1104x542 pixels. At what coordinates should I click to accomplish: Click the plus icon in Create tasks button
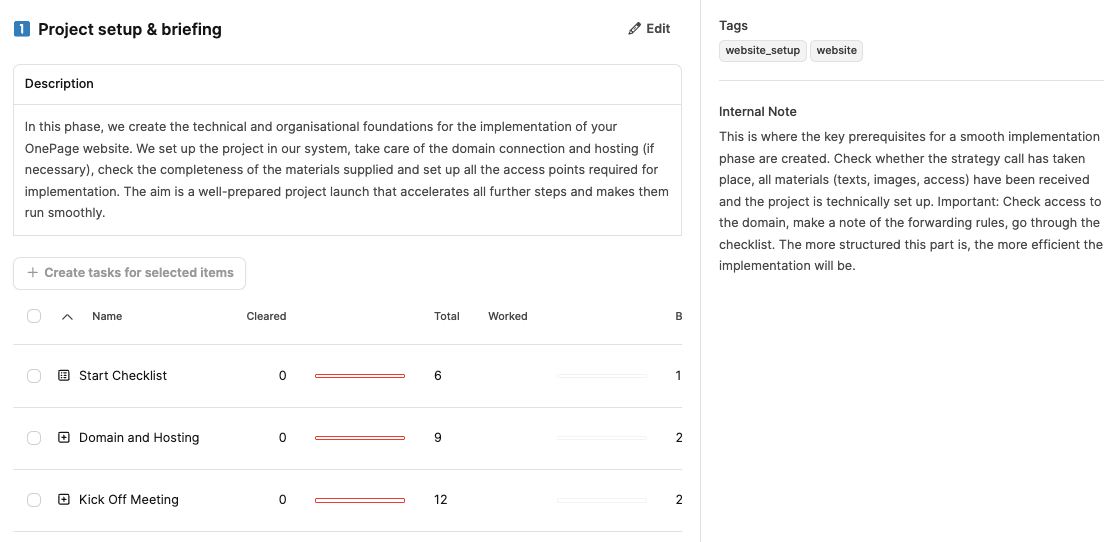33,273
